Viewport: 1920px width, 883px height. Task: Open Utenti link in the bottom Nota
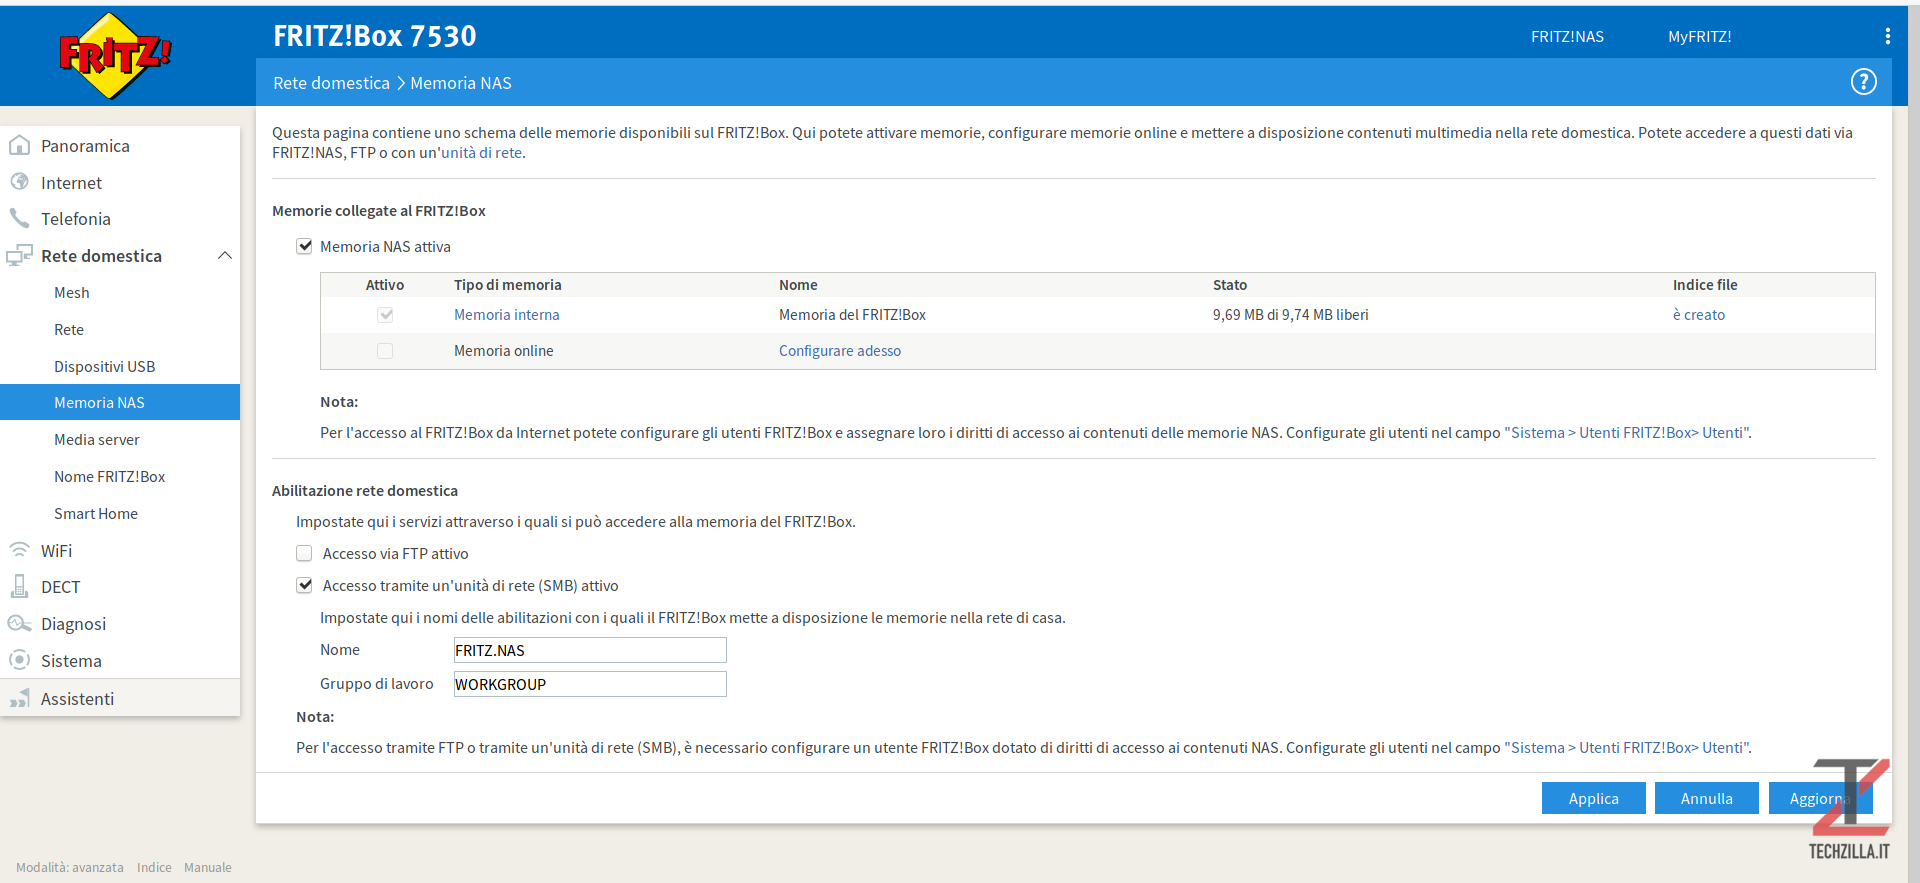pos(1627,748)
